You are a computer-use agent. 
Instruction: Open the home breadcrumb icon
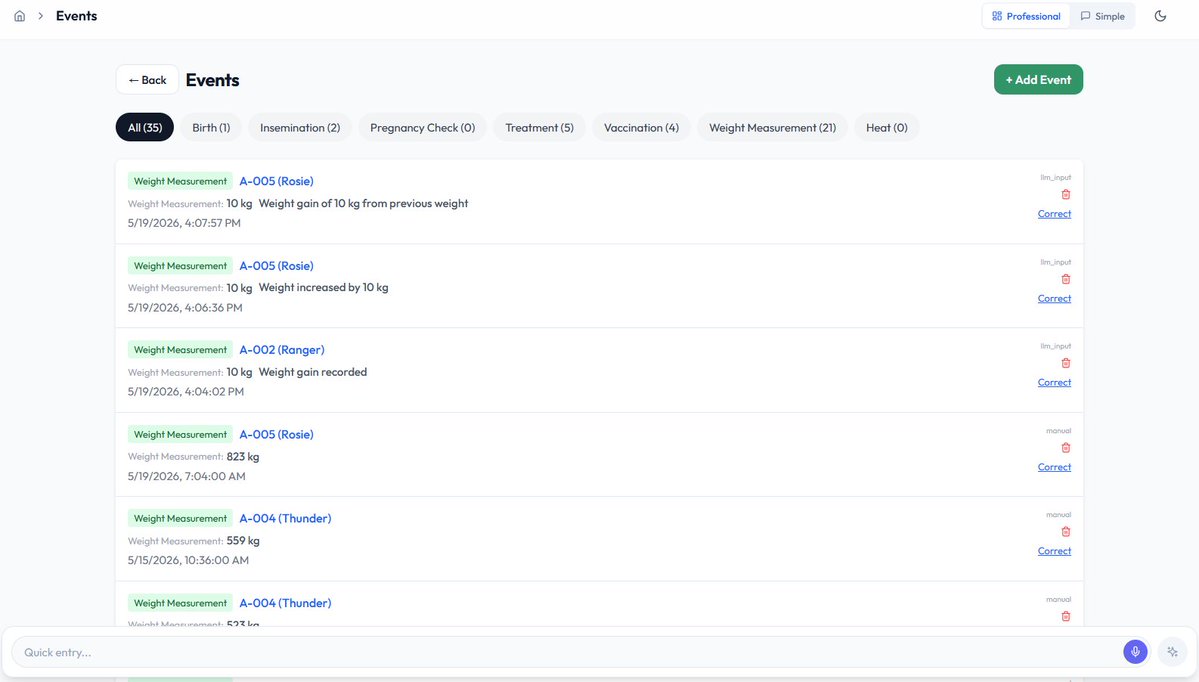20,16
